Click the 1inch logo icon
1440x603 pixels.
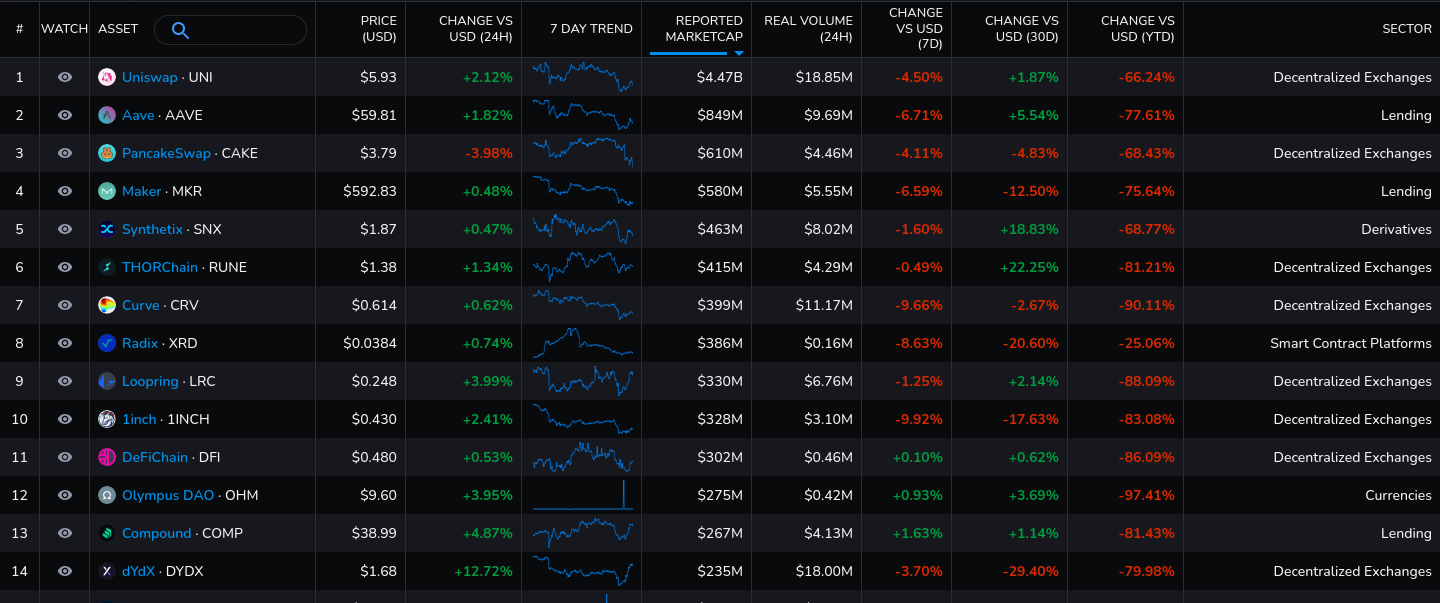tap(107, 419)
